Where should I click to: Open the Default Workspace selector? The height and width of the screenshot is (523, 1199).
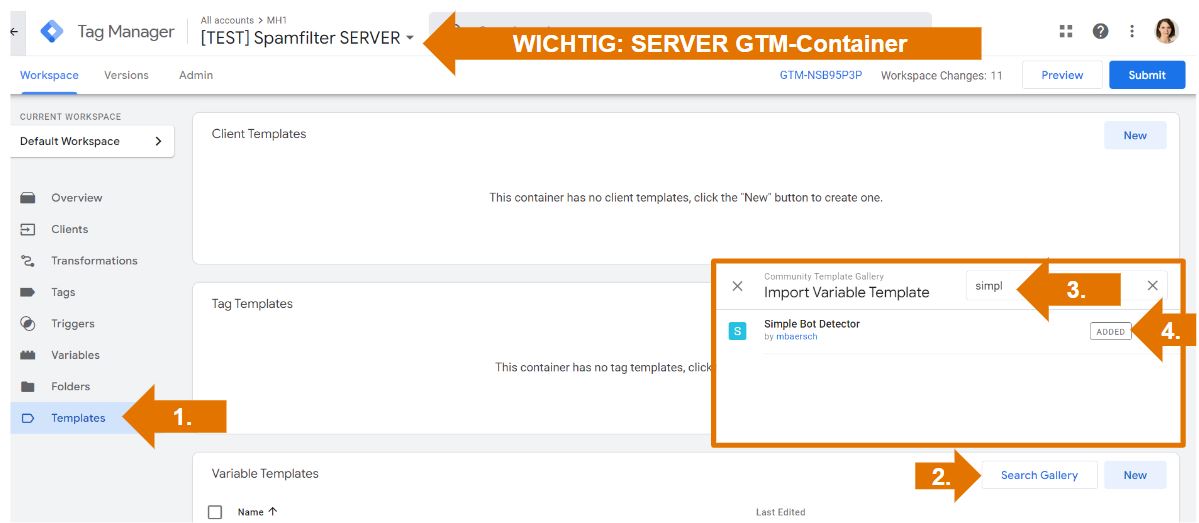click(92, 141)
